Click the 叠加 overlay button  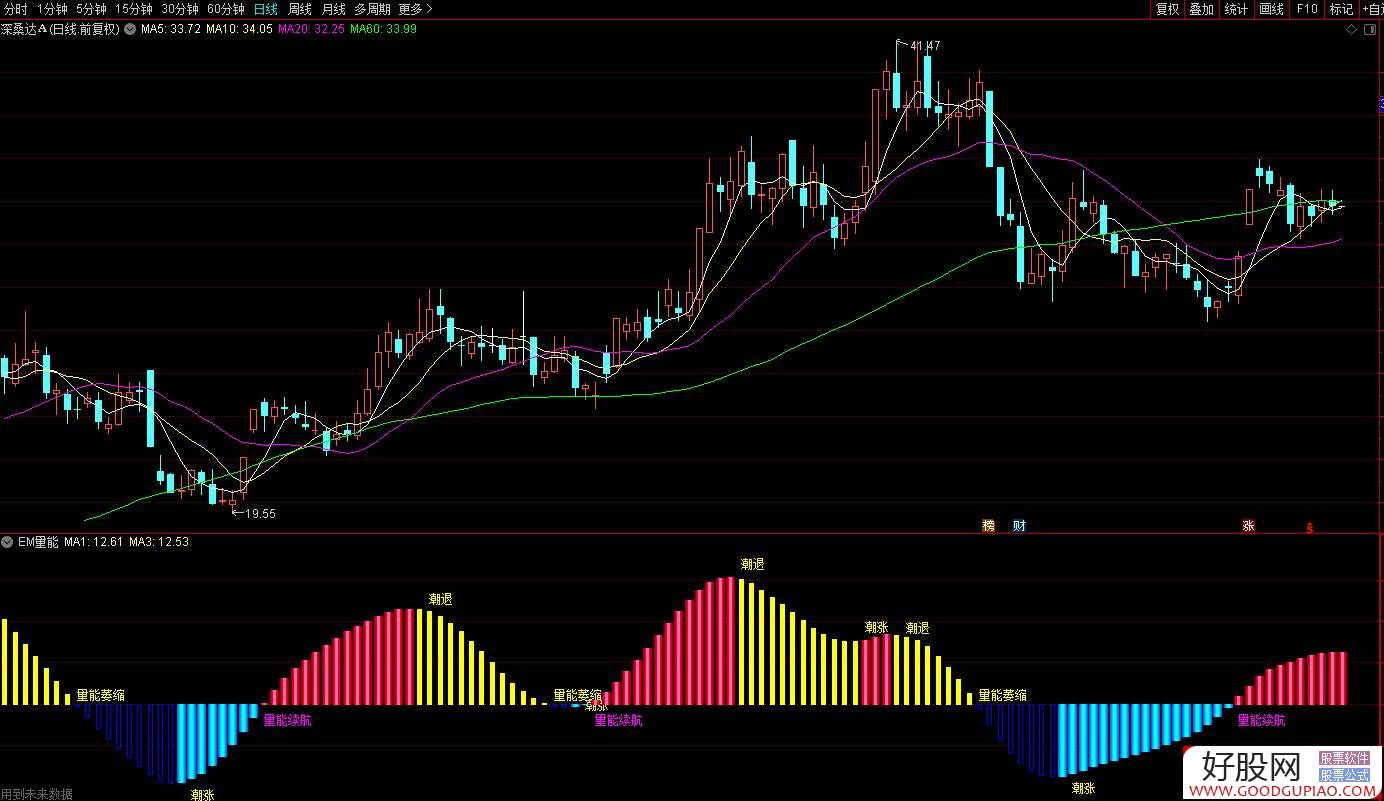[1201, 9]
